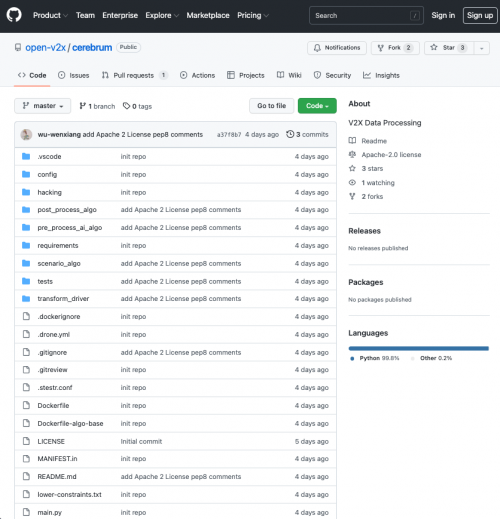
Task: Open the Product menu in header
Action: click(50, 15)
